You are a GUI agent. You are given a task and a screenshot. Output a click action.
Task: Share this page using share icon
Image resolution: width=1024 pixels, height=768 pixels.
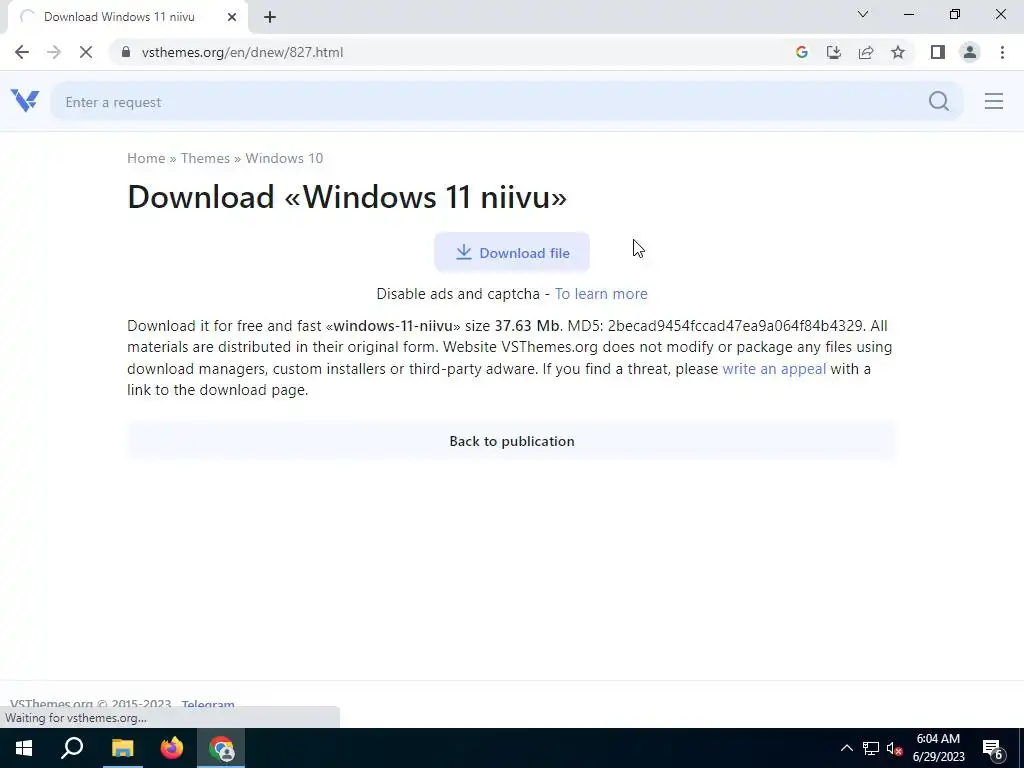865,52
